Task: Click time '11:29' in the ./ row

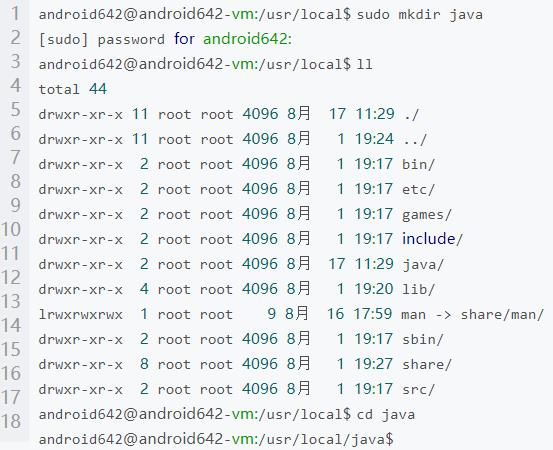Action: (375, 114)
